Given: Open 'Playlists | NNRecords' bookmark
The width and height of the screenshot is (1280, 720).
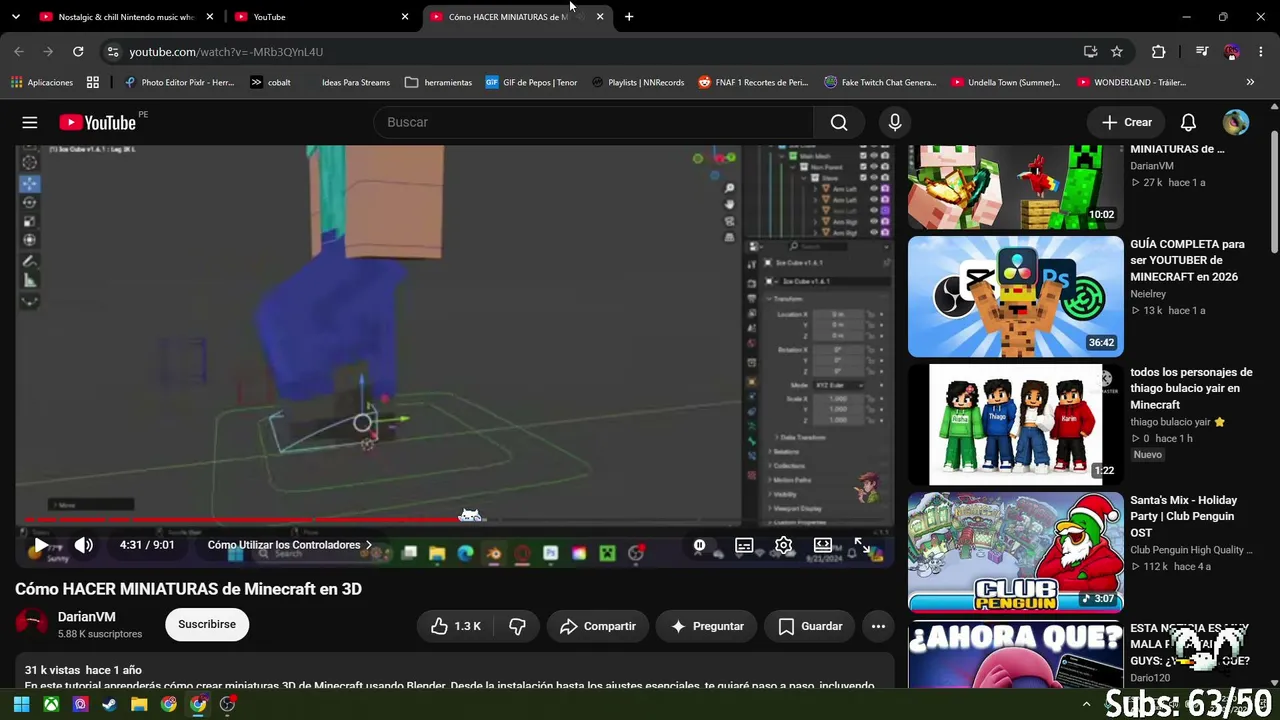Looking at the screenshot, I should coord(638,82).
